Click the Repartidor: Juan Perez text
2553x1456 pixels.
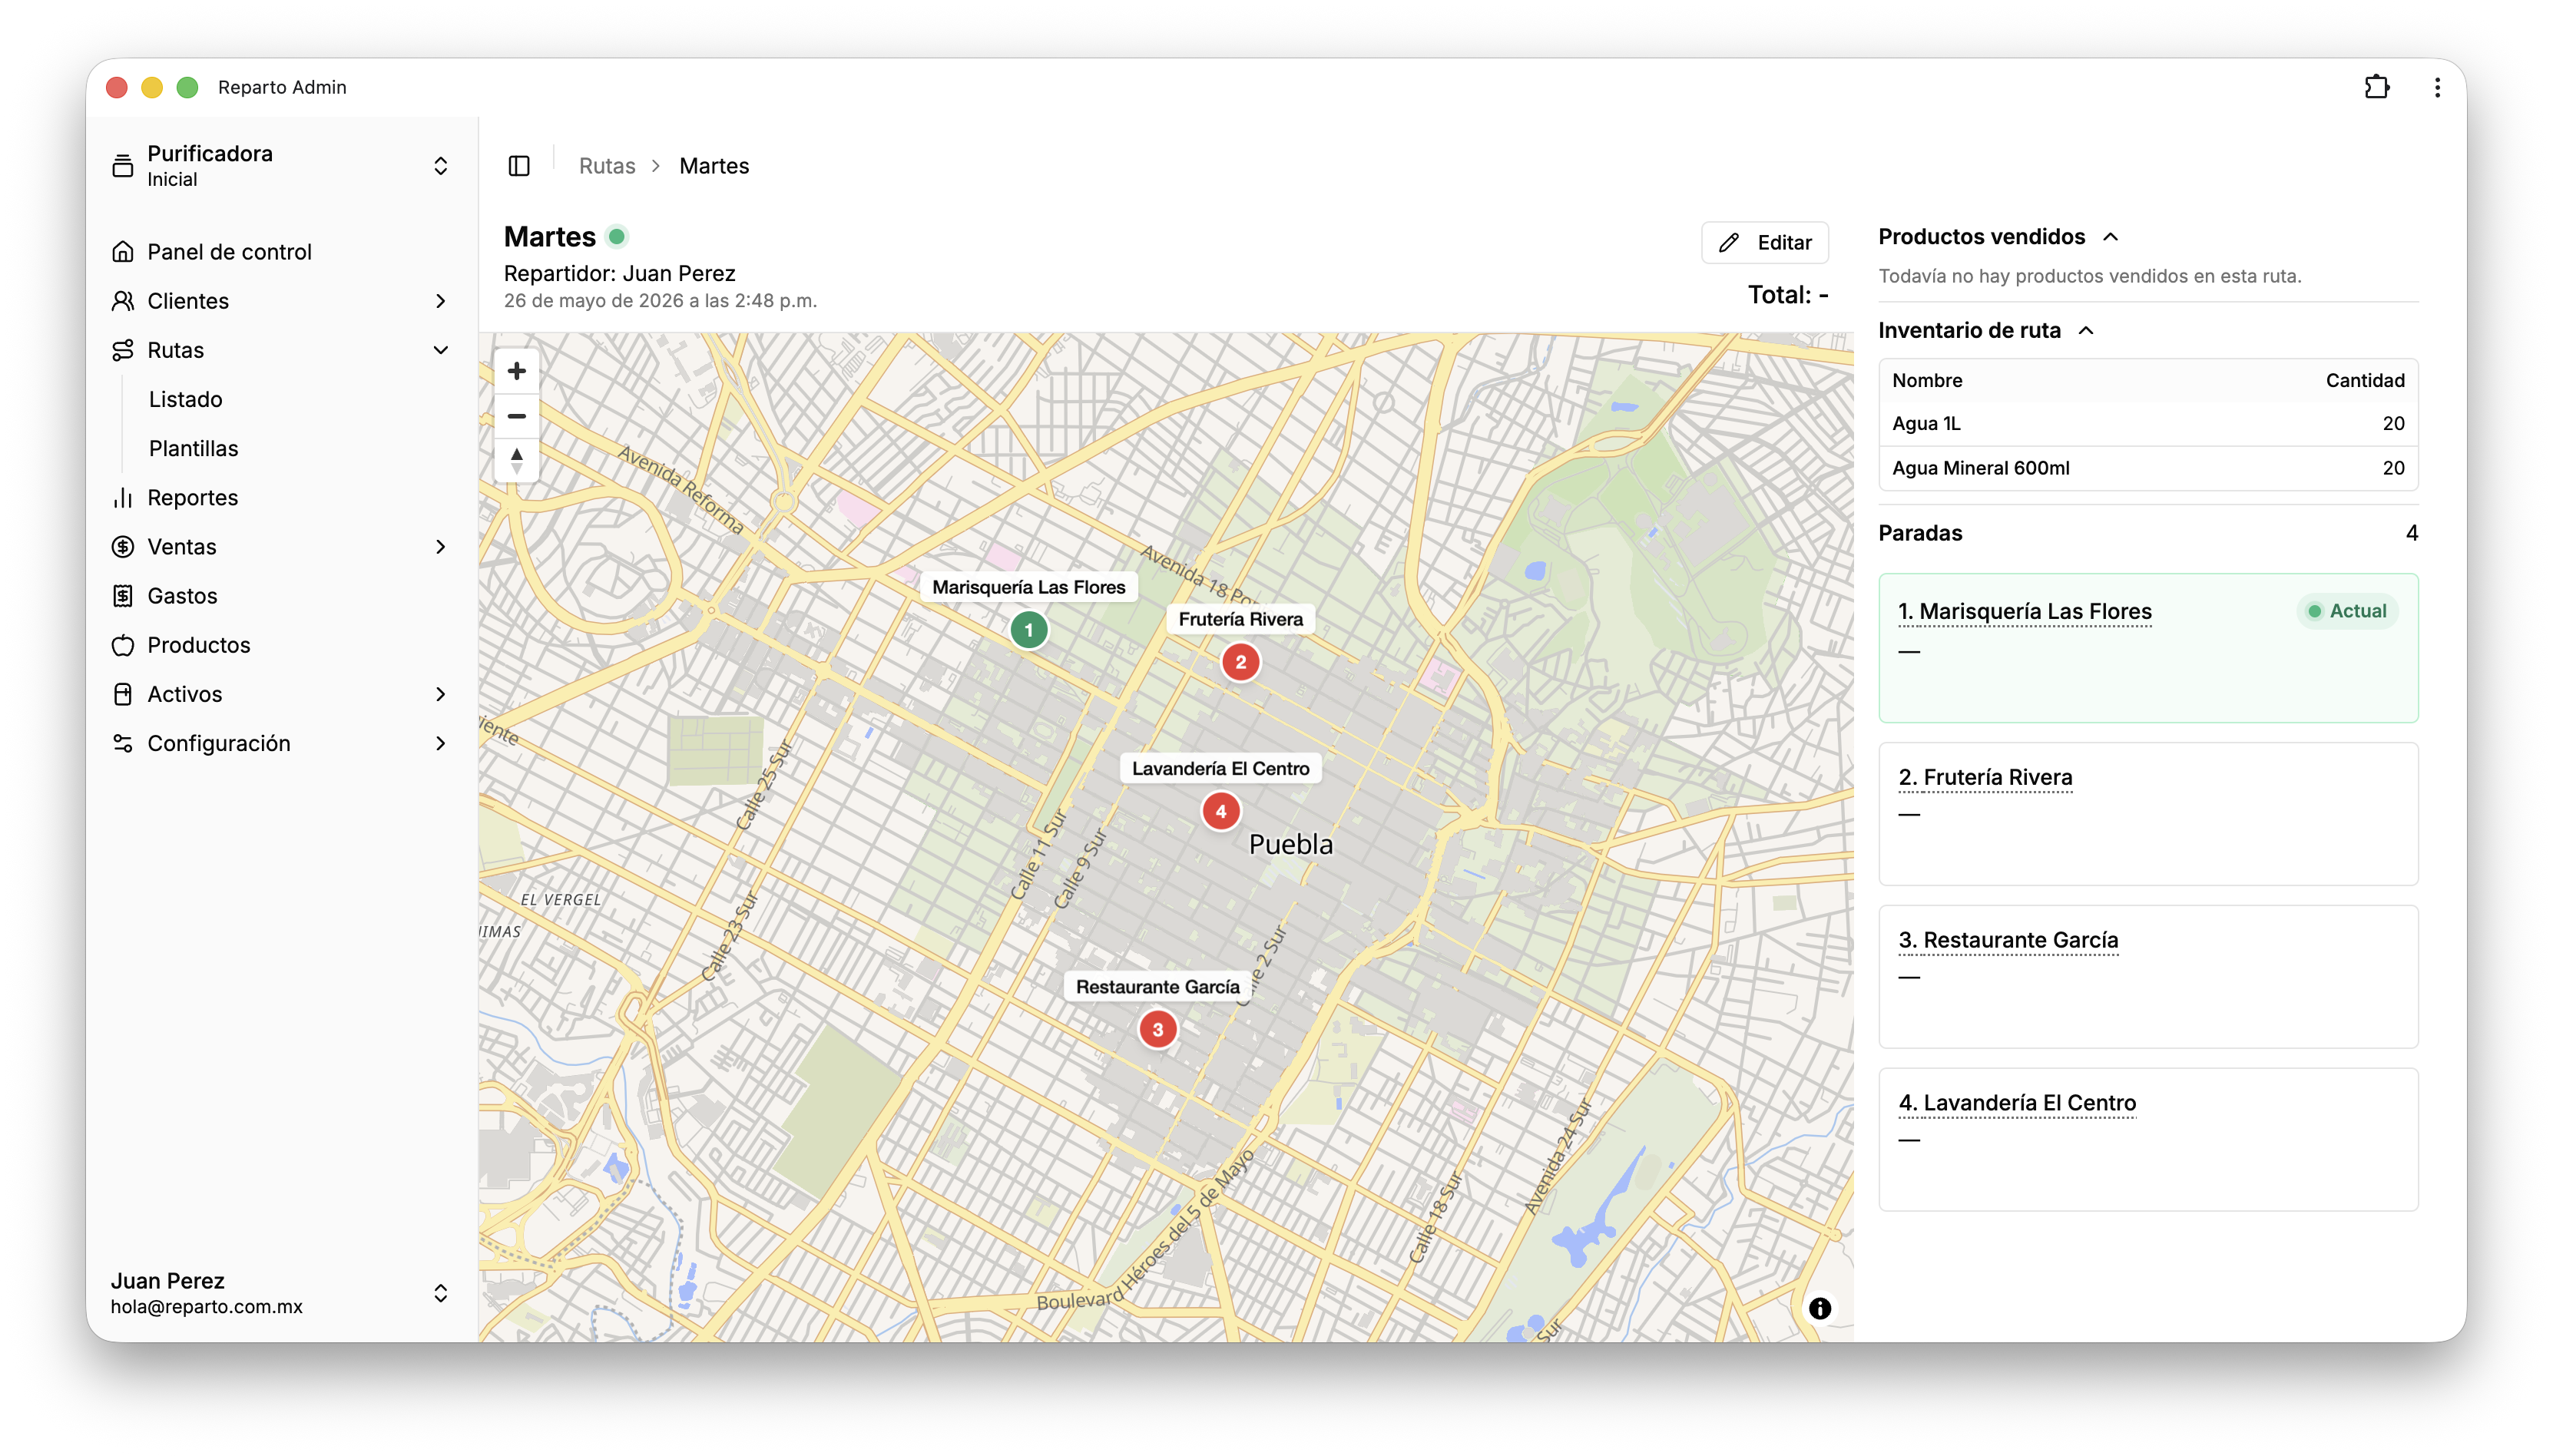point(619,274)
